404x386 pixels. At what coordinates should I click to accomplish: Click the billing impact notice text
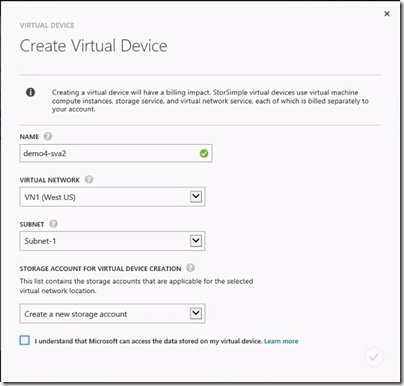click(x=210, y=101)
